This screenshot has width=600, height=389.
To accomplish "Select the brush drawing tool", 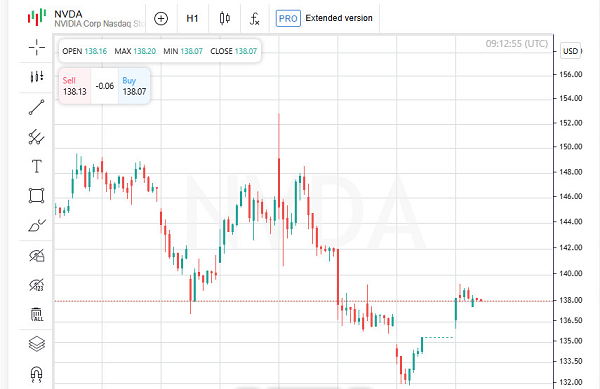I will point(37,225).
